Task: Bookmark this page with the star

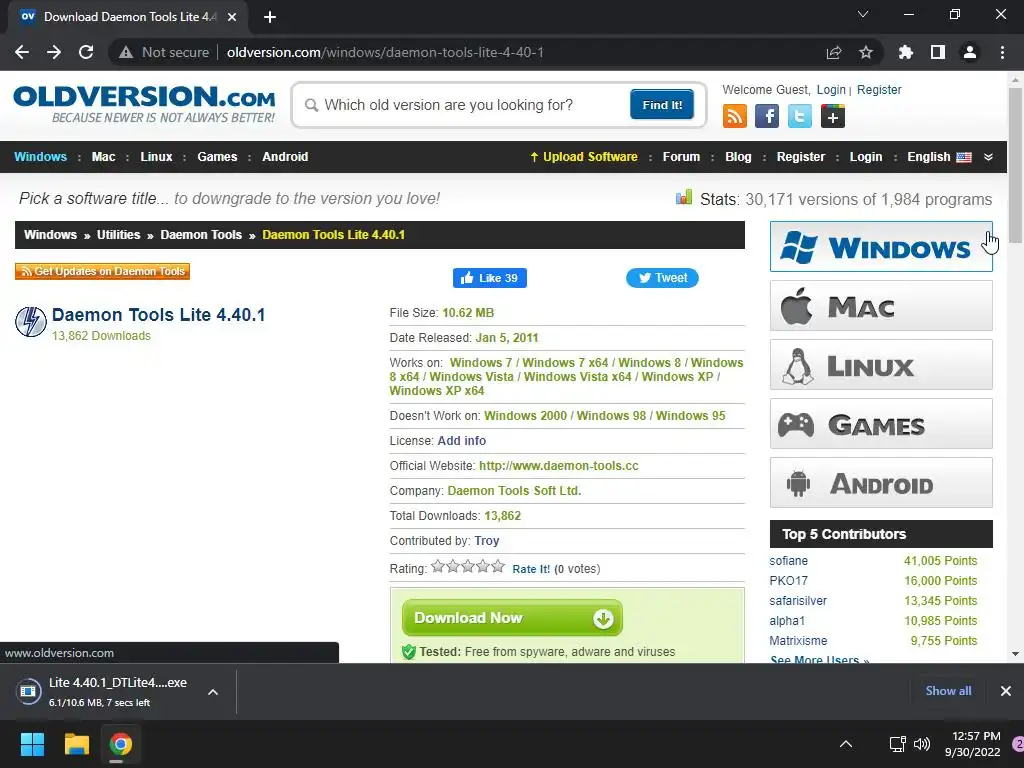Action: pos(866,52)
